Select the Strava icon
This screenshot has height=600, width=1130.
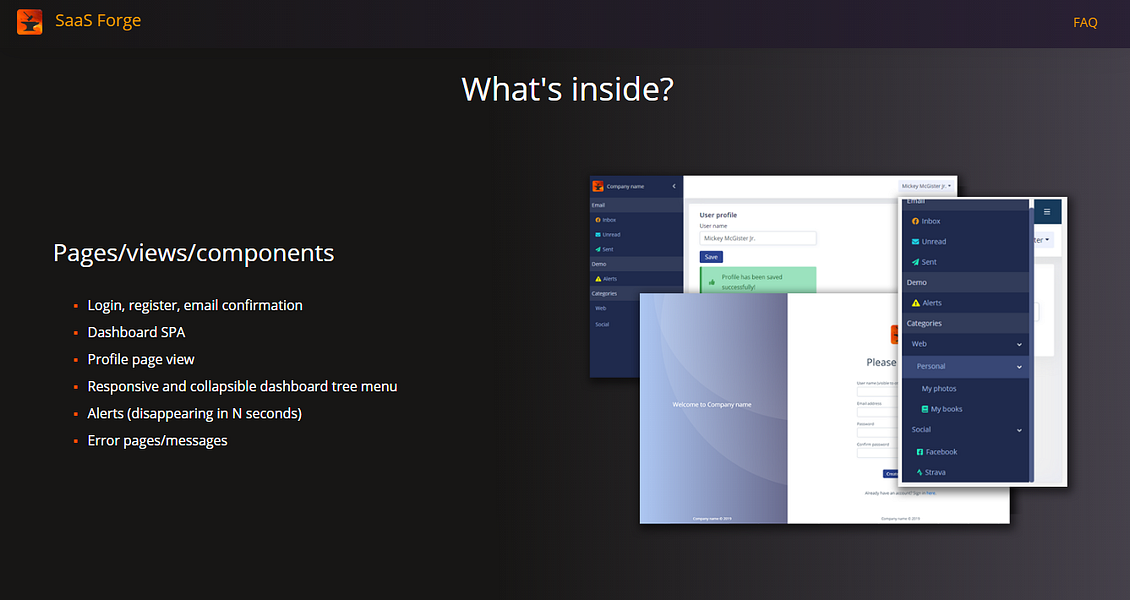pos(919,471)
